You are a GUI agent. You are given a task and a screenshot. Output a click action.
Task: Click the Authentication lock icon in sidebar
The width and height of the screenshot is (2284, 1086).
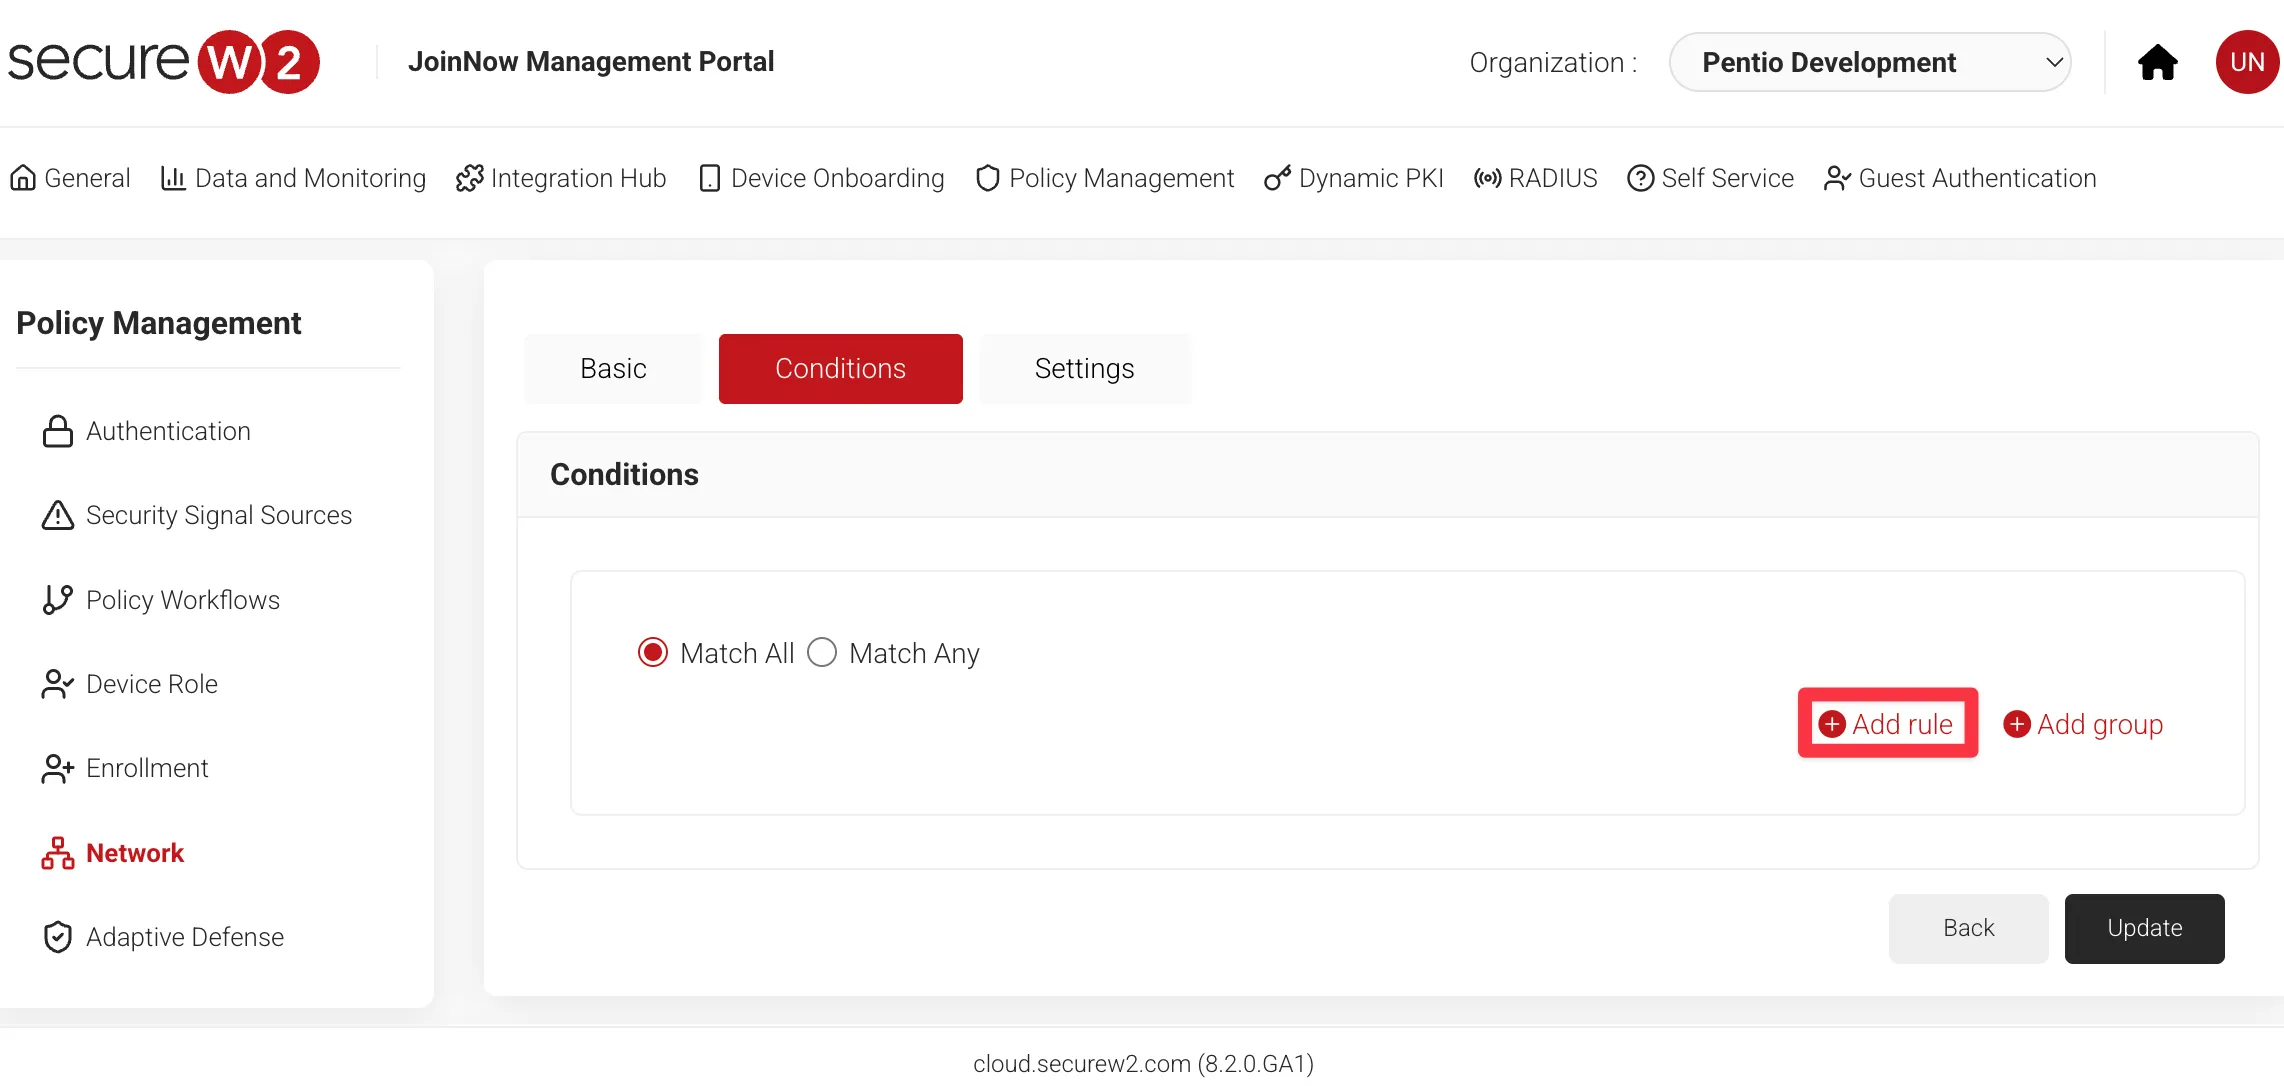coord(57,431)
